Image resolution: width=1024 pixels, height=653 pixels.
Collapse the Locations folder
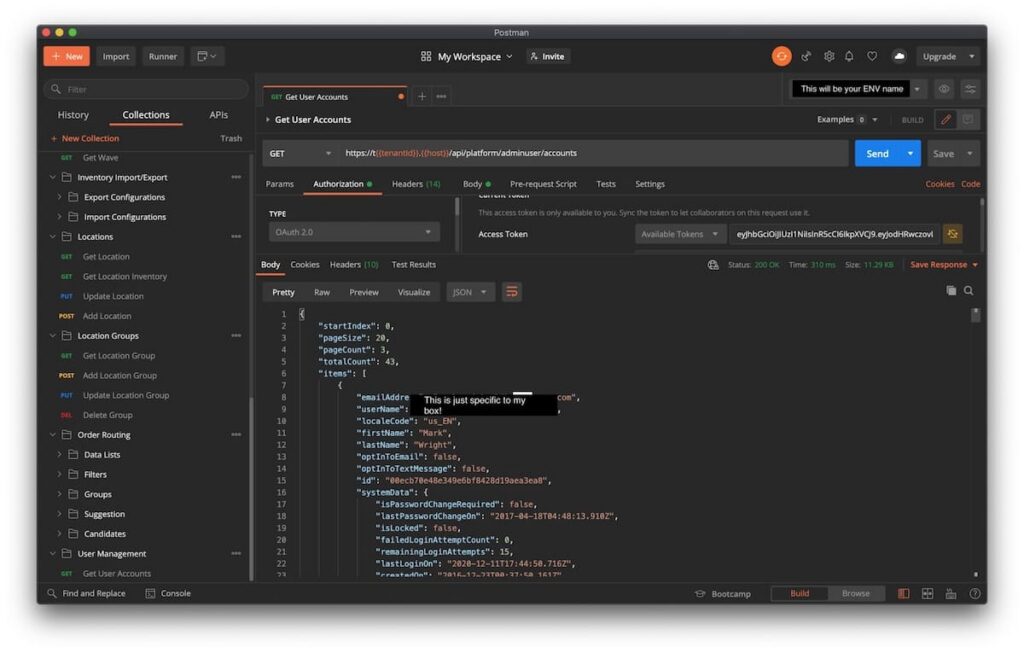coord(53,237)
